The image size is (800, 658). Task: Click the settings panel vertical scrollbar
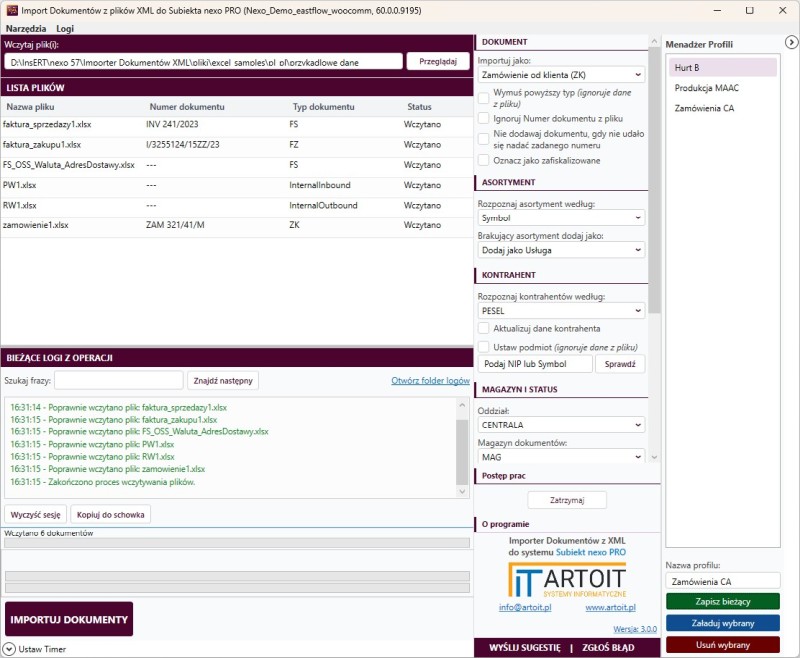pyautogui.click(x=655, y=181)
